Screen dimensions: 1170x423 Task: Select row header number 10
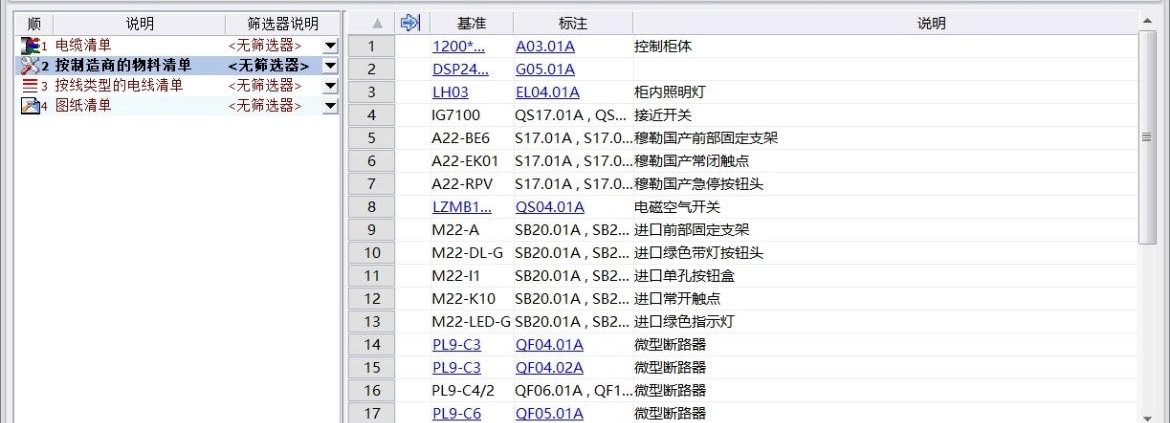click(372, 253)
